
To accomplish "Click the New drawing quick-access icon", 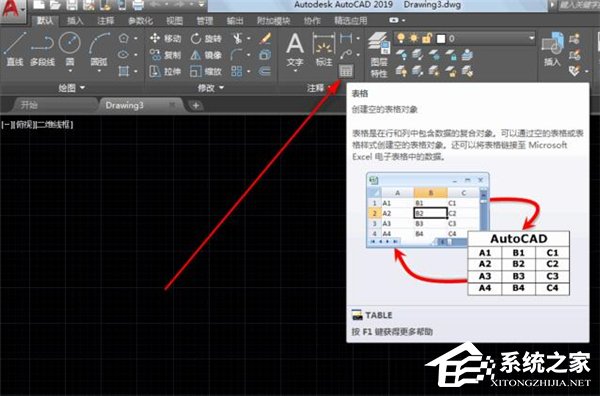I will pyautogui.click(x=39, y=5).
